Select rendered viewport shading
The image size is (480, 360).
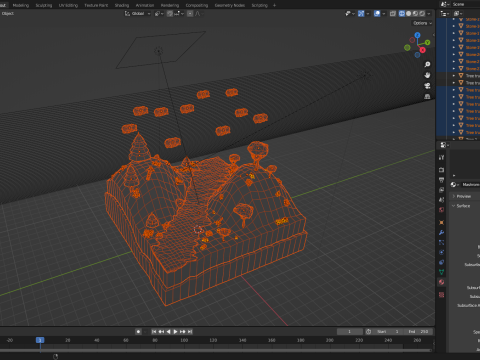tap(422, 14)
